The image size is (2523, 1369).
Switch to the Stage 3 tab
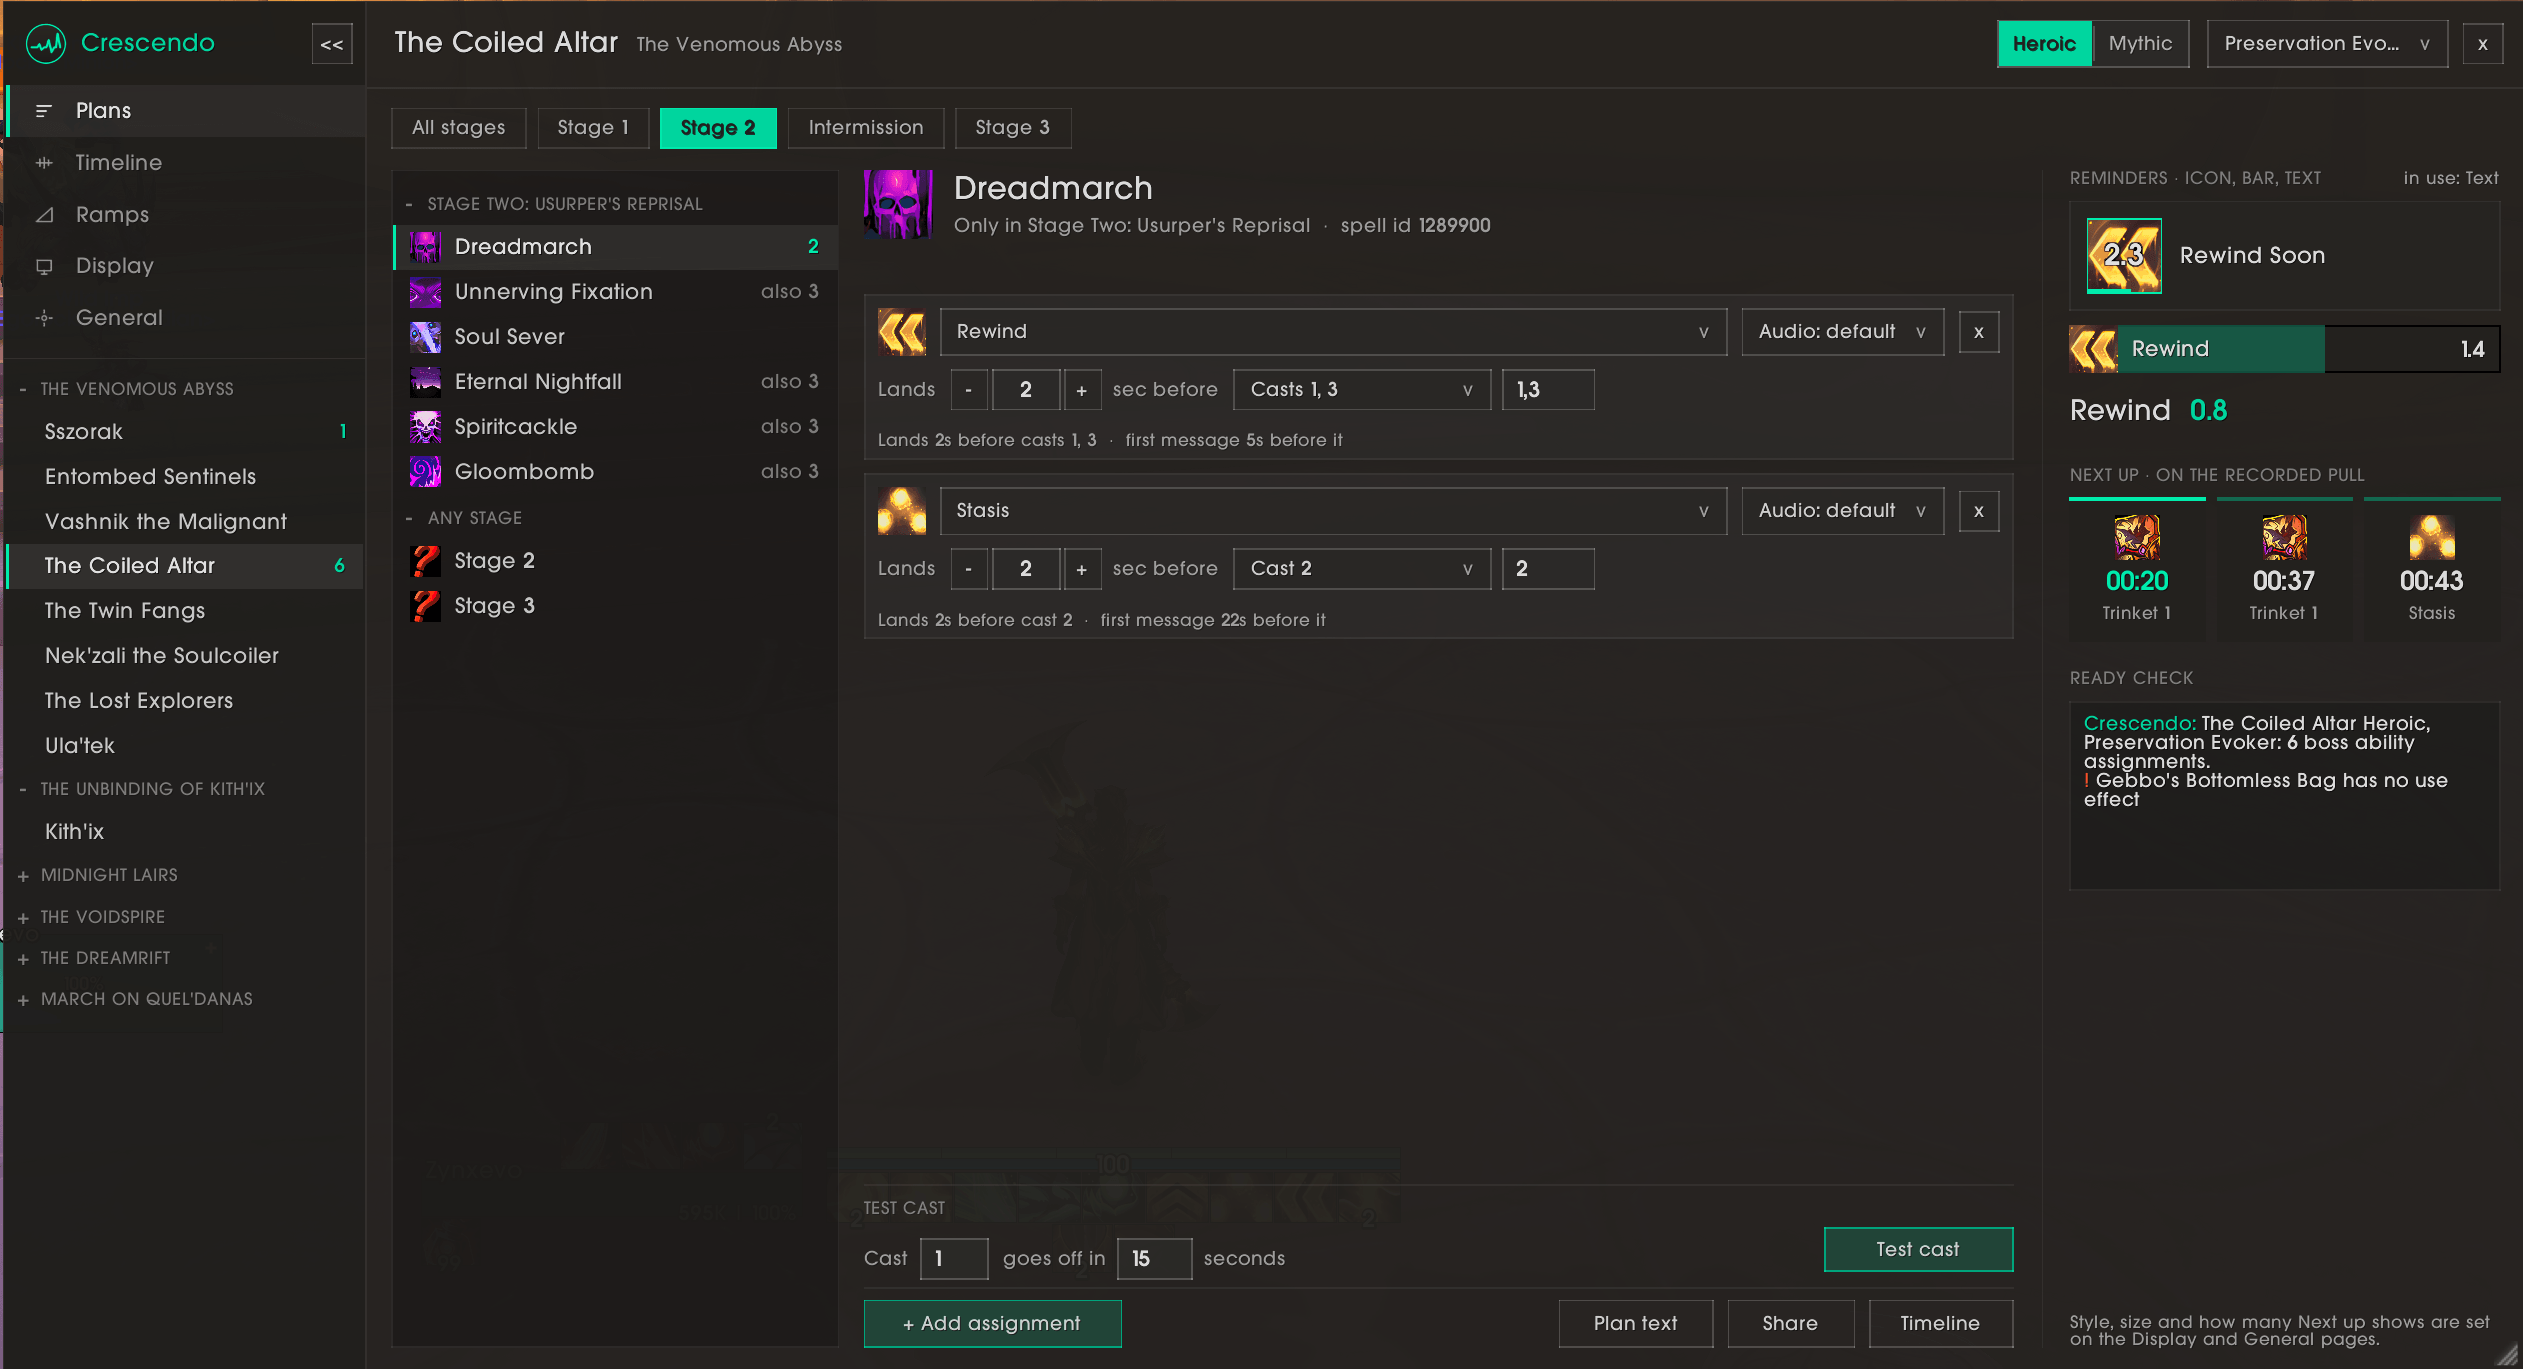pos(1012,128)
